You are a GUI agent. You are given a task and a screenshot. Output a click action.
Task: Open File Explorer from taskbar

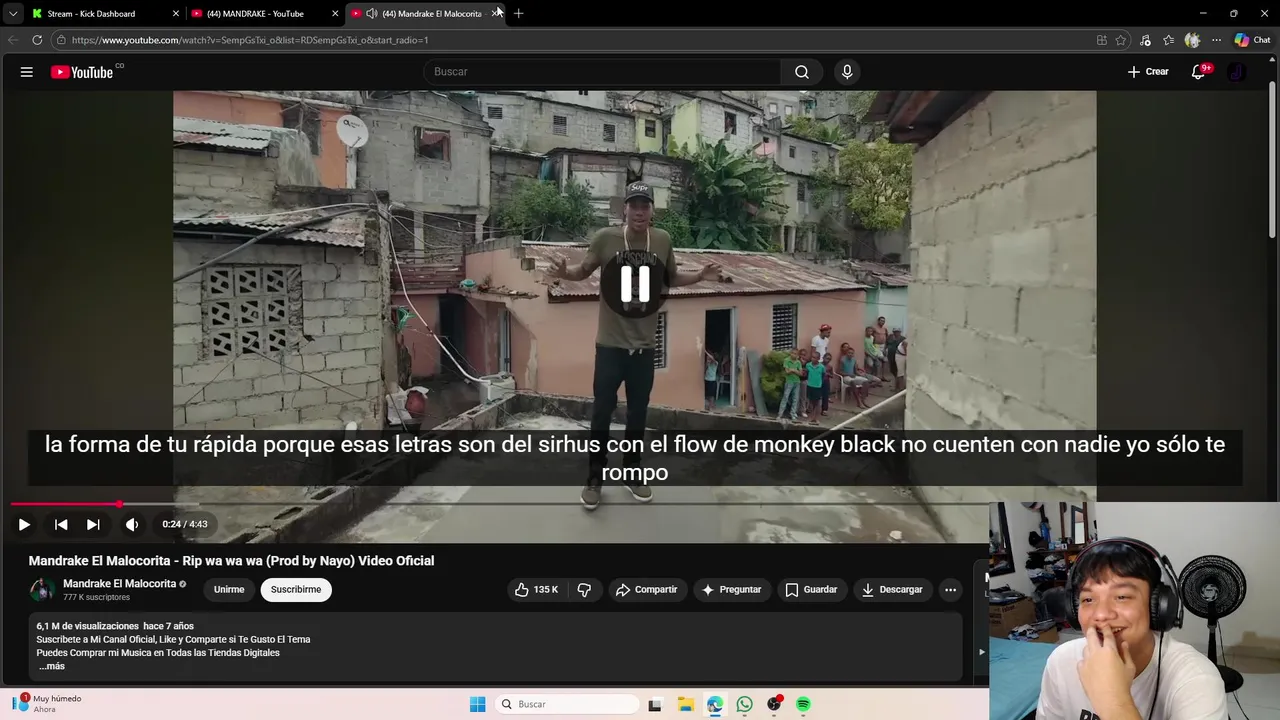pyautogui.click(x=685, y=704)
